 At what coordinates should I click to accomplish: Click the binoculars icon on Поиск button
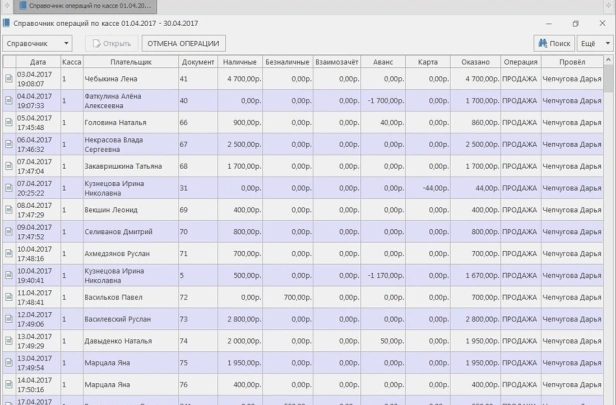[x=542, y=44]
